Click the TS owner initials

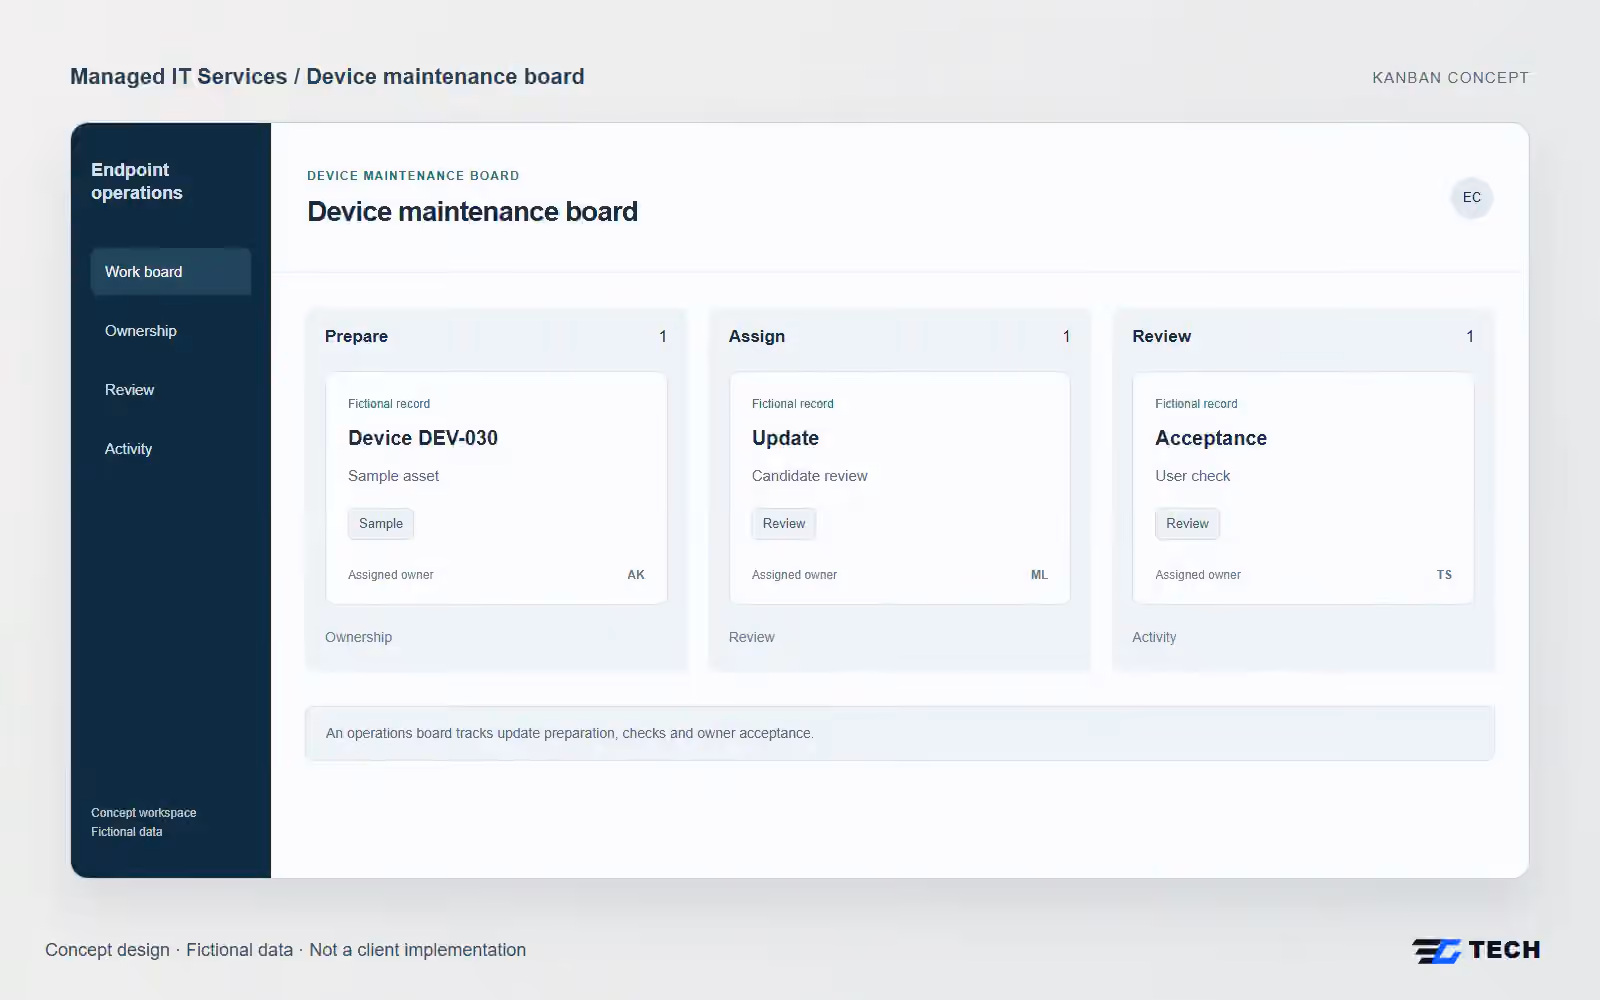point(1444,575)
